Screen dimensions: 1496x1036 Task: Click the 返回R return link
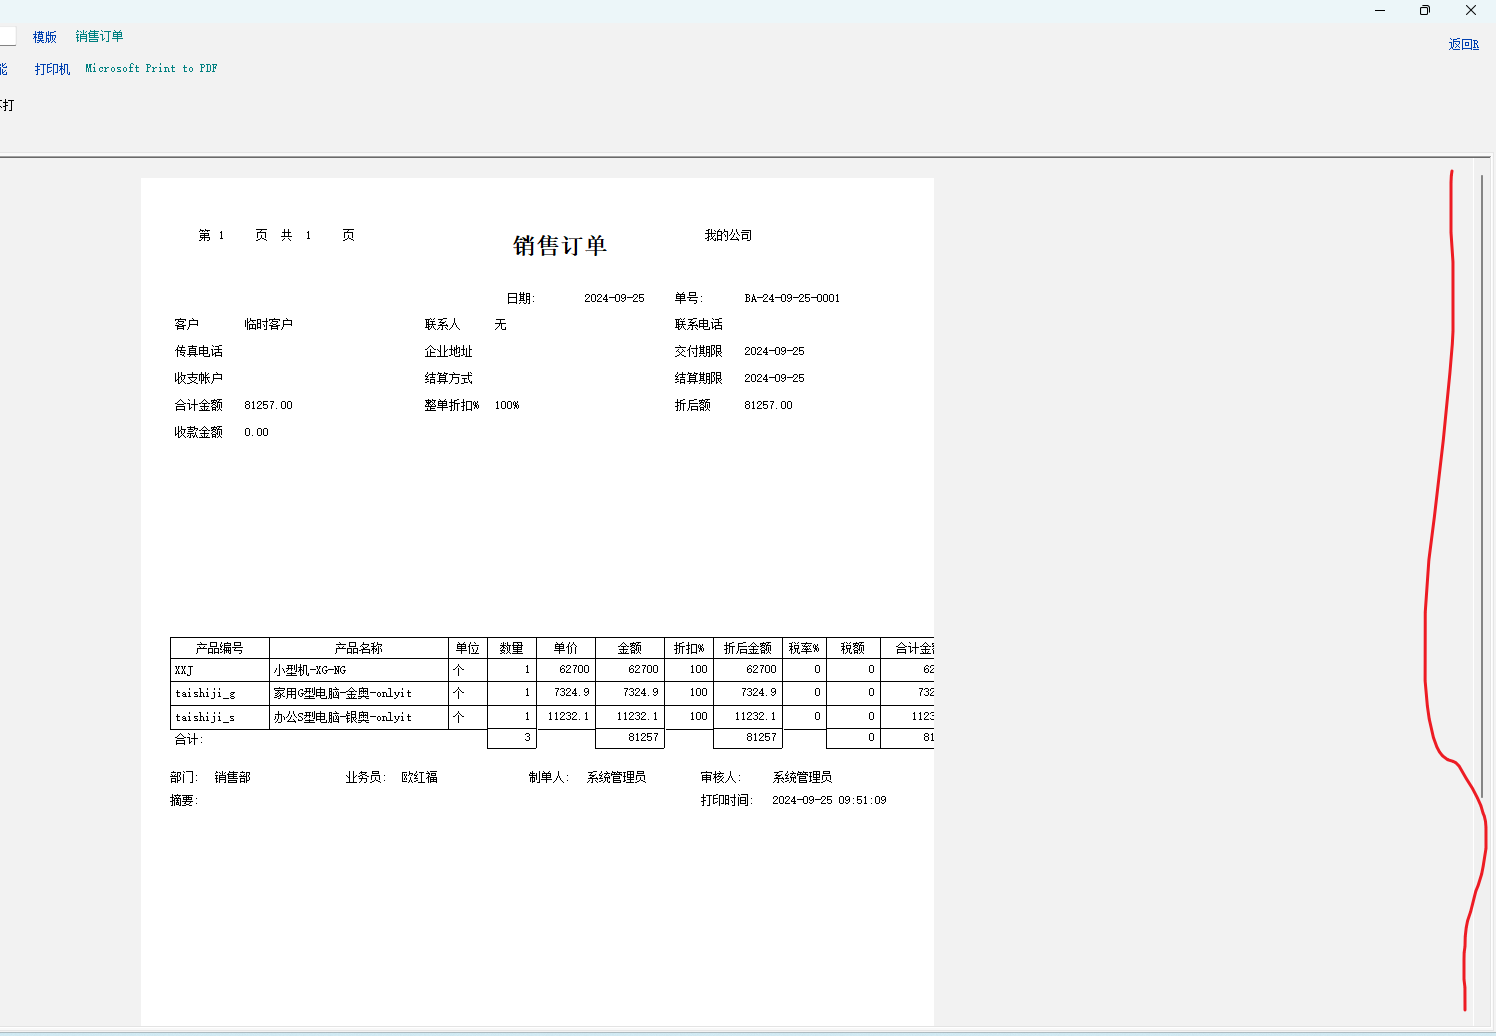click(1463, 45)
